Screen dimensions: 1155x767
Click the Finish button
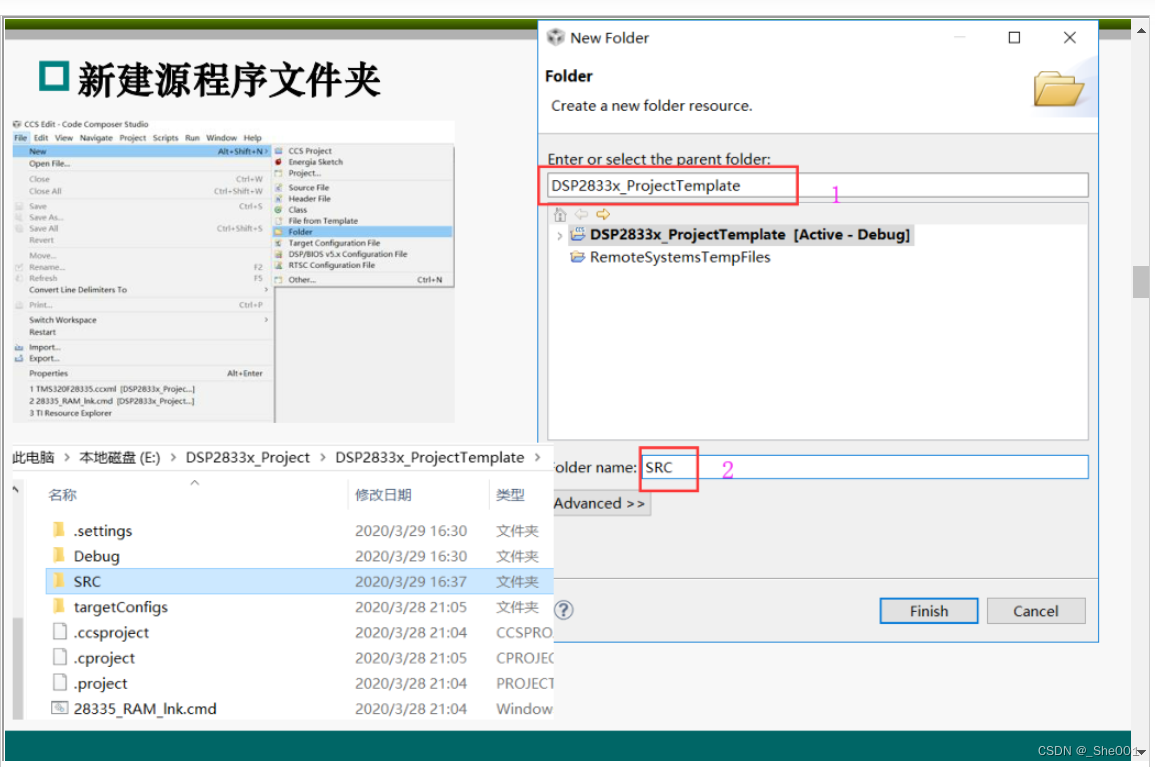[928, 610]
